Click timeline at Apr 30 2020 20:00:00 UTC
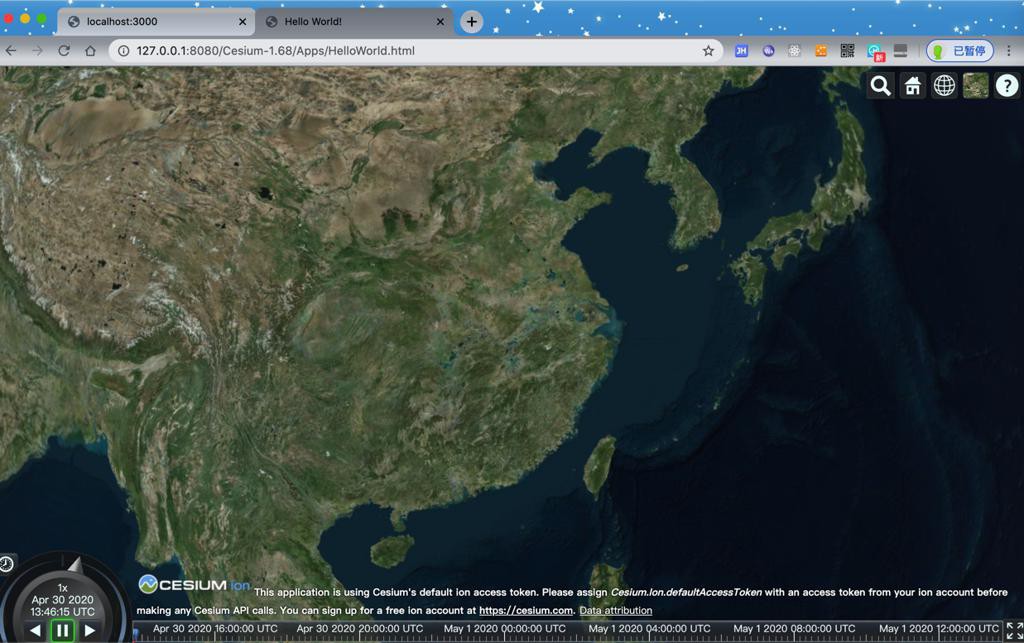 click(360, 629)
